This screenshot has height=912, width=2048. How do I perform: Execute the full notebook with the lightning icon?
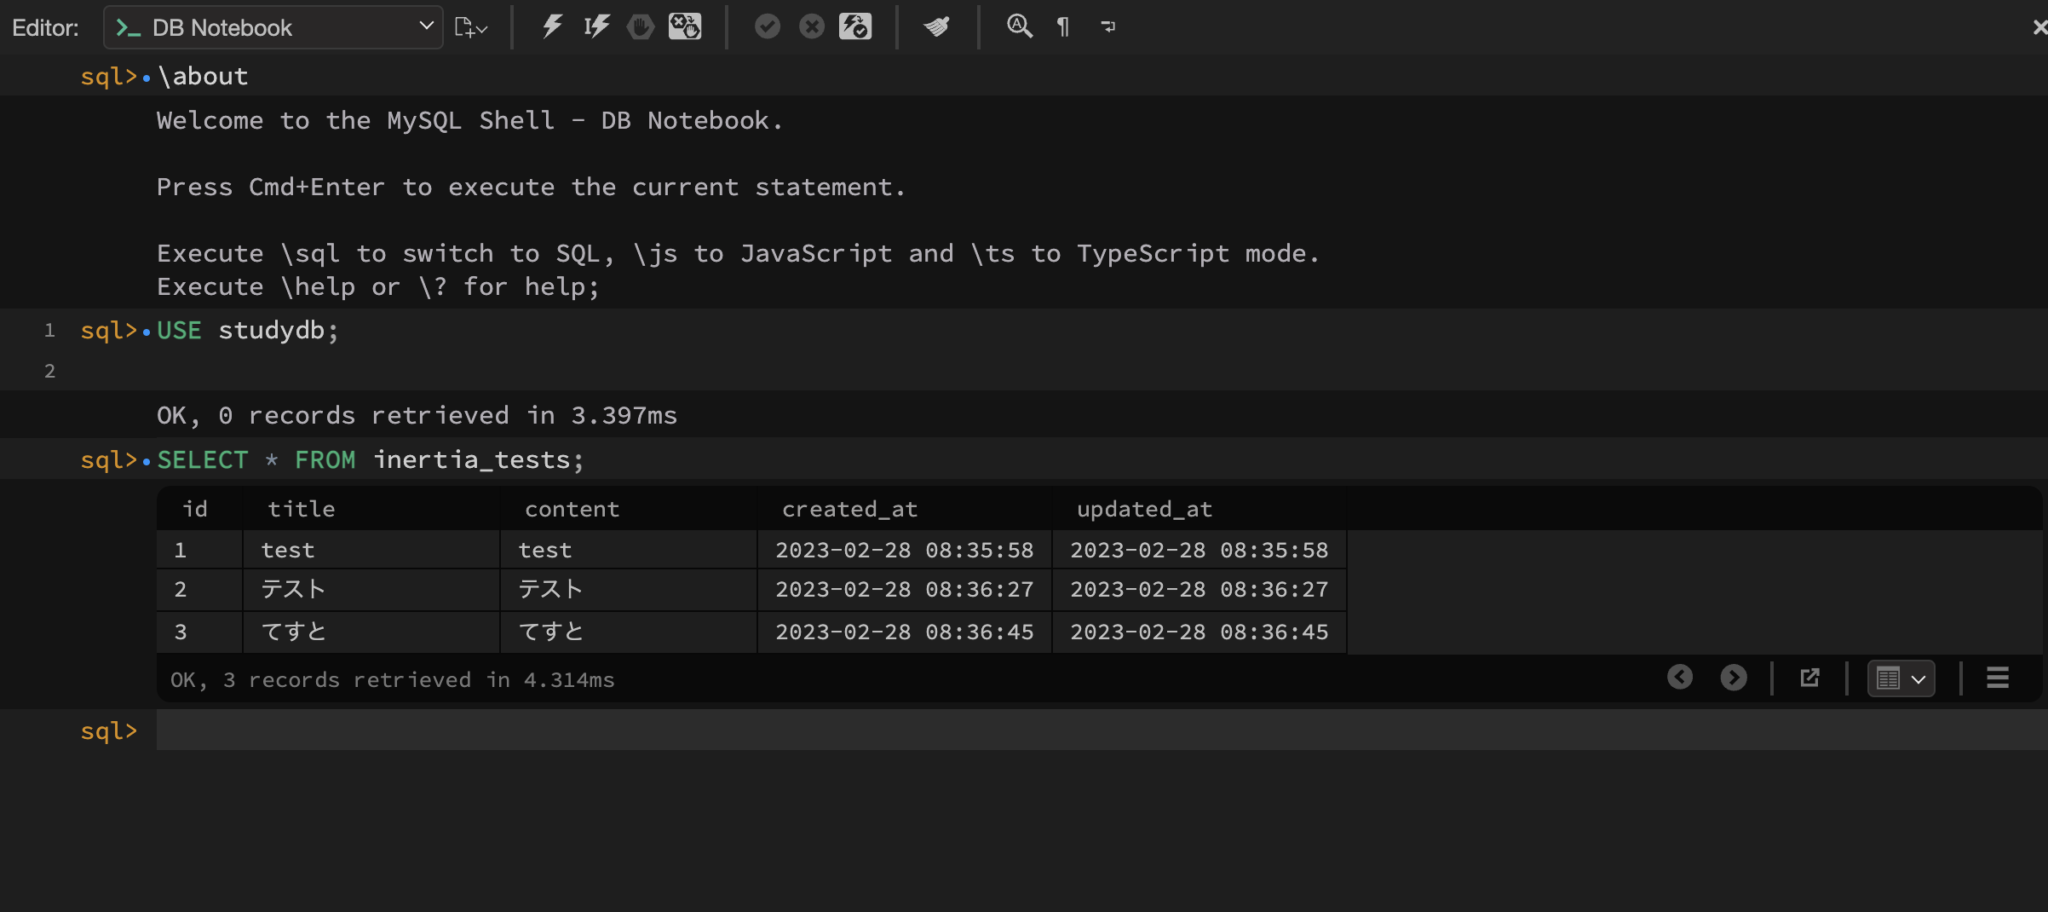pyautogui.click(x=552, y=27)
